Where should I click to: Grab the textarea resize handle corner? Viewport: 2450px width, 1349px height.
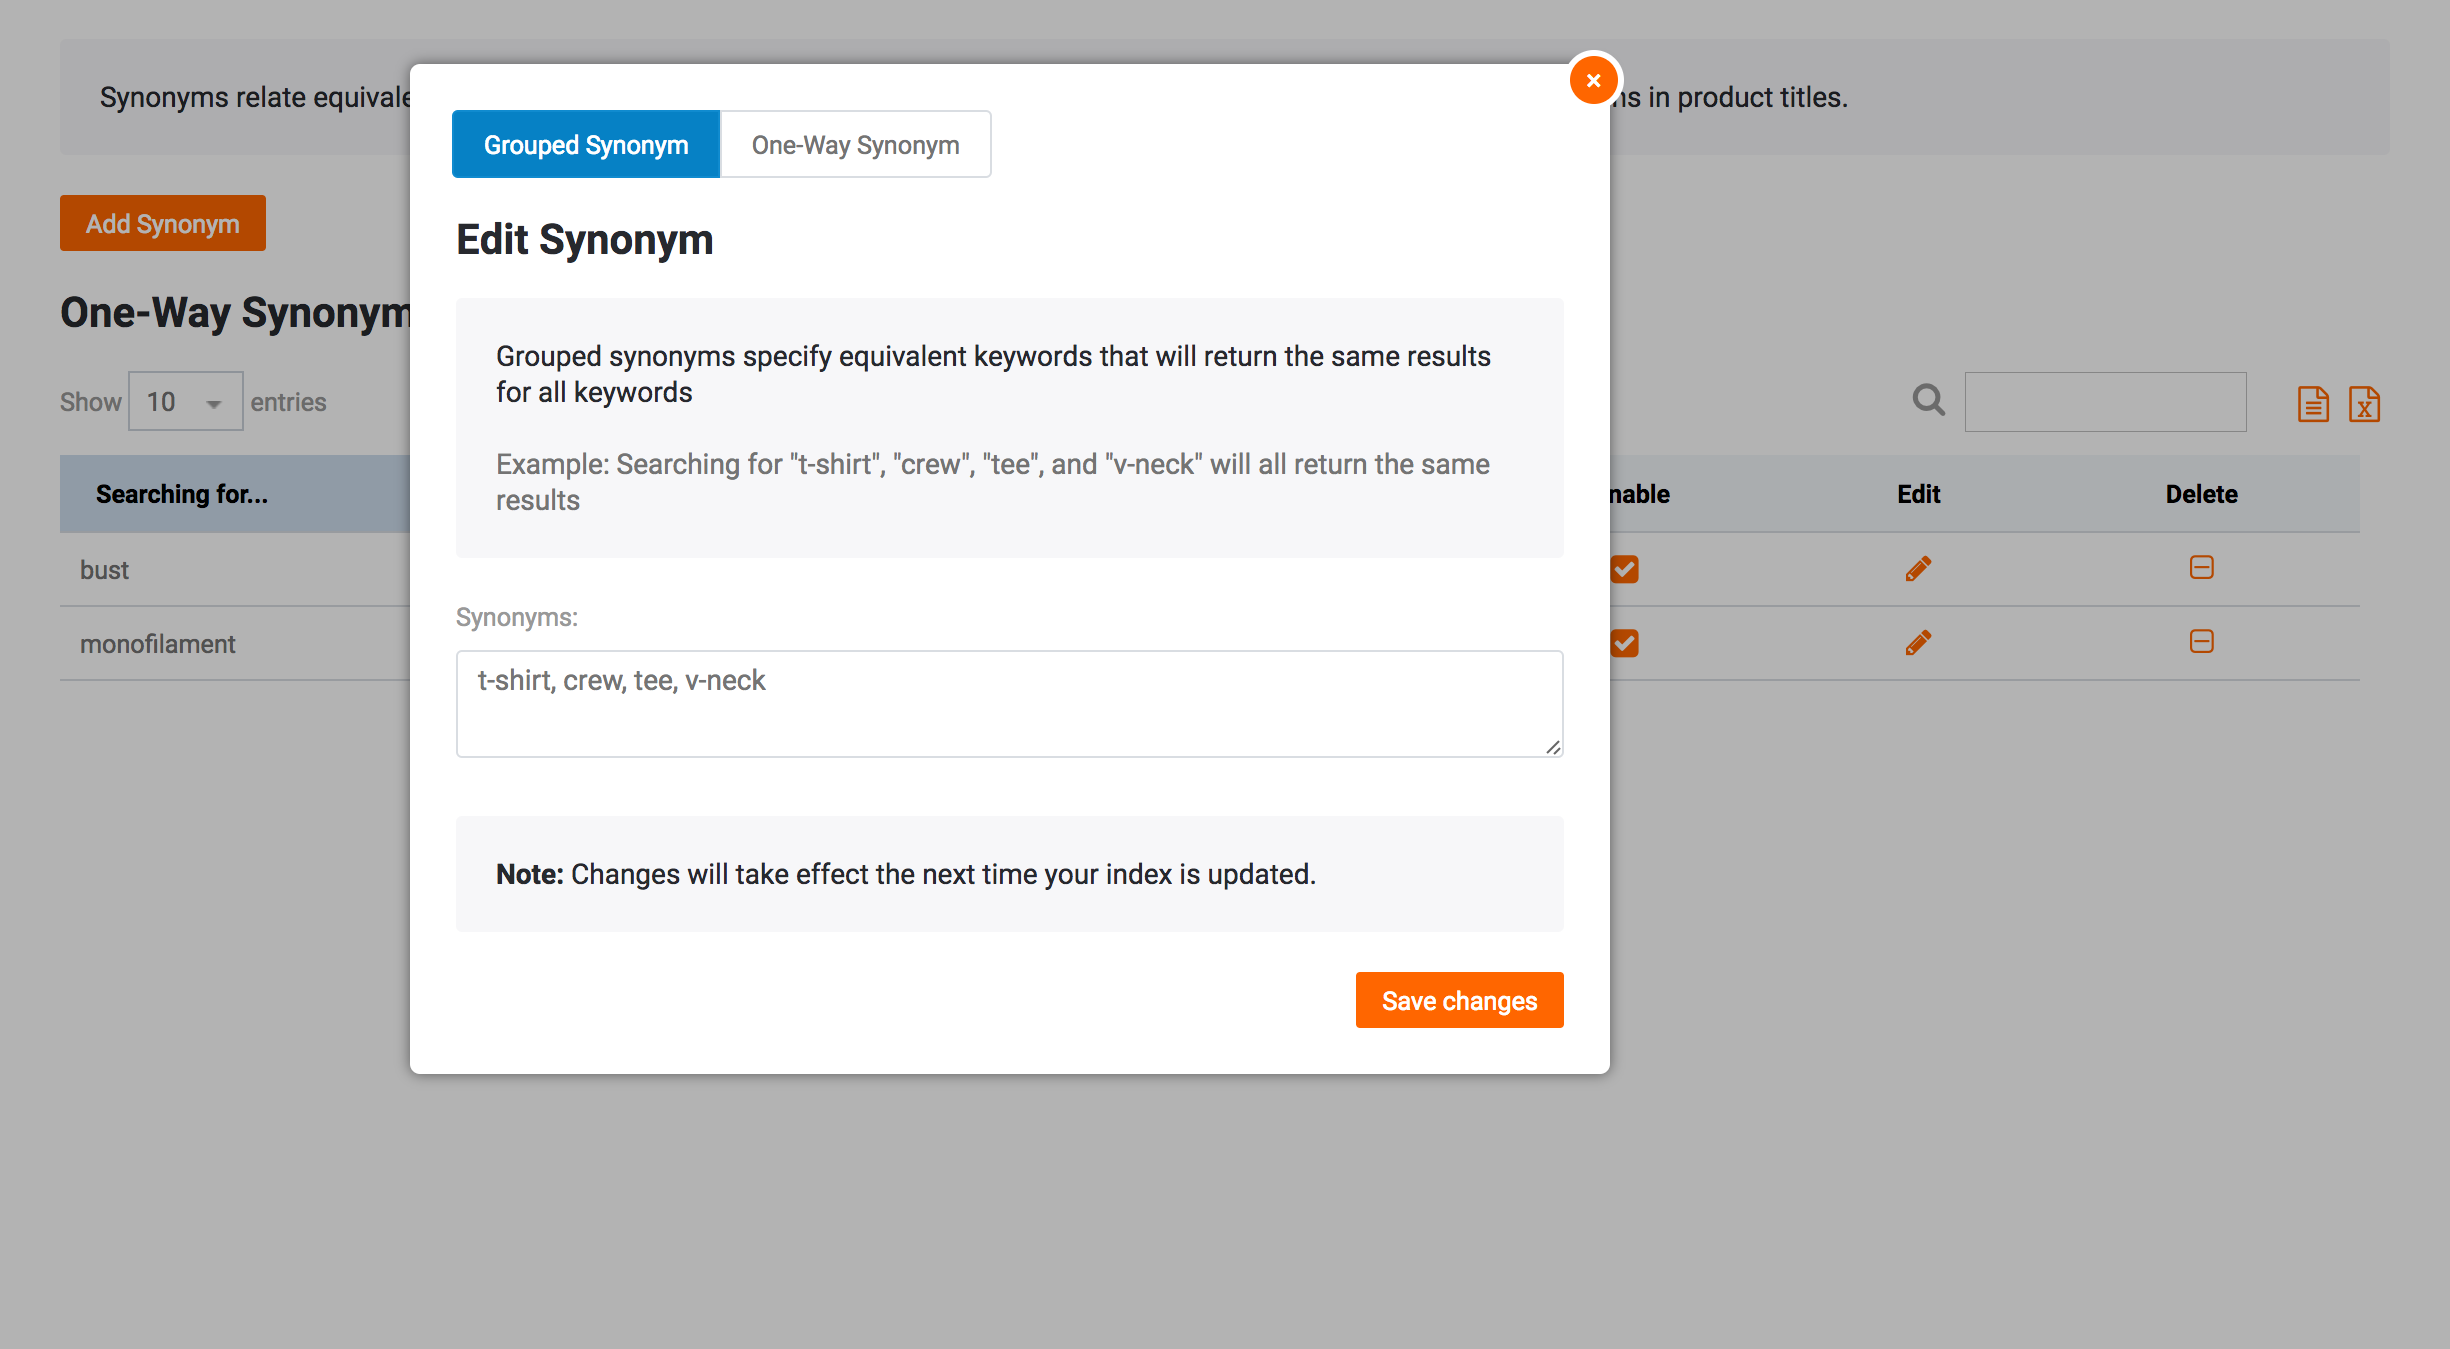1553,747
